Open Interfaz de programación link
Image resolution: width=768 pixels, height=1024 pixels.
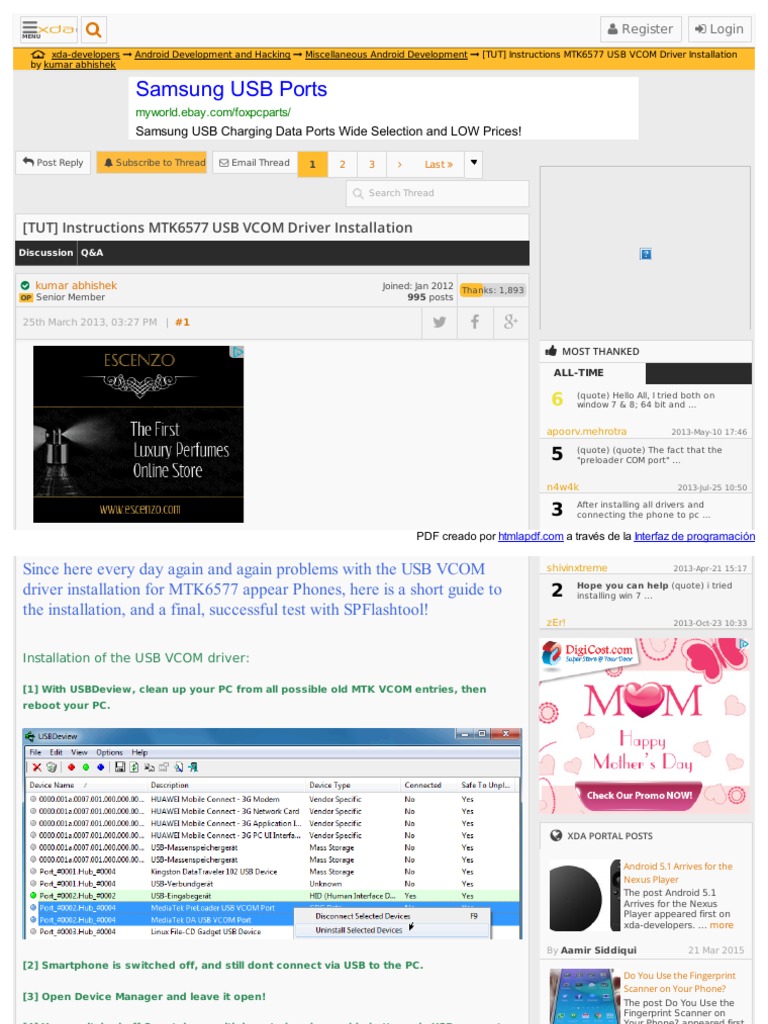[x=694, y=537]
